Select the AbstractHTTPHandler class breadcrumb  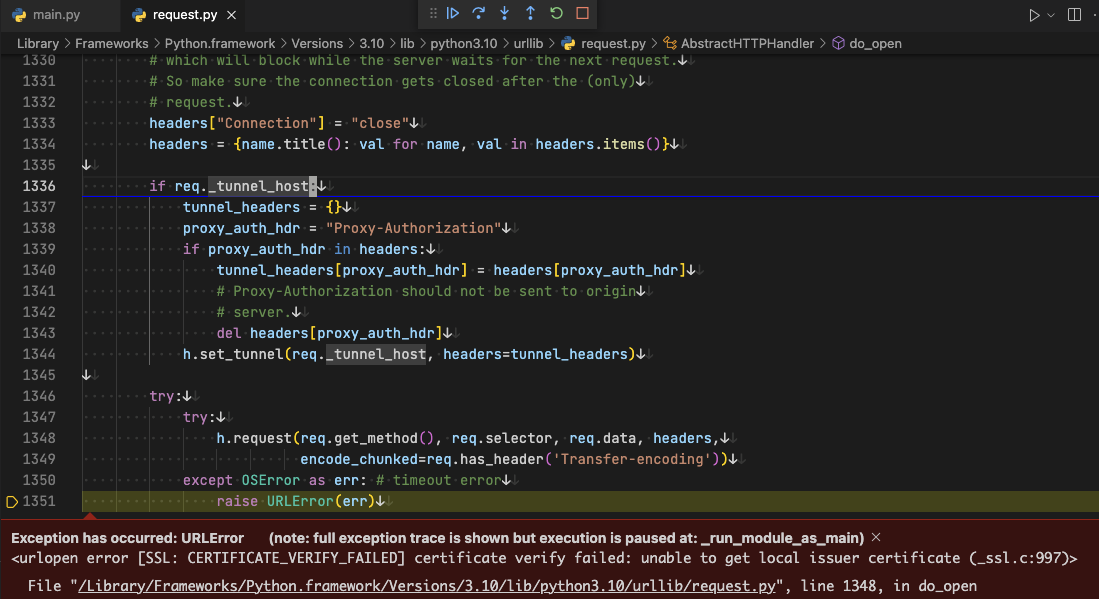coord(739,43)
